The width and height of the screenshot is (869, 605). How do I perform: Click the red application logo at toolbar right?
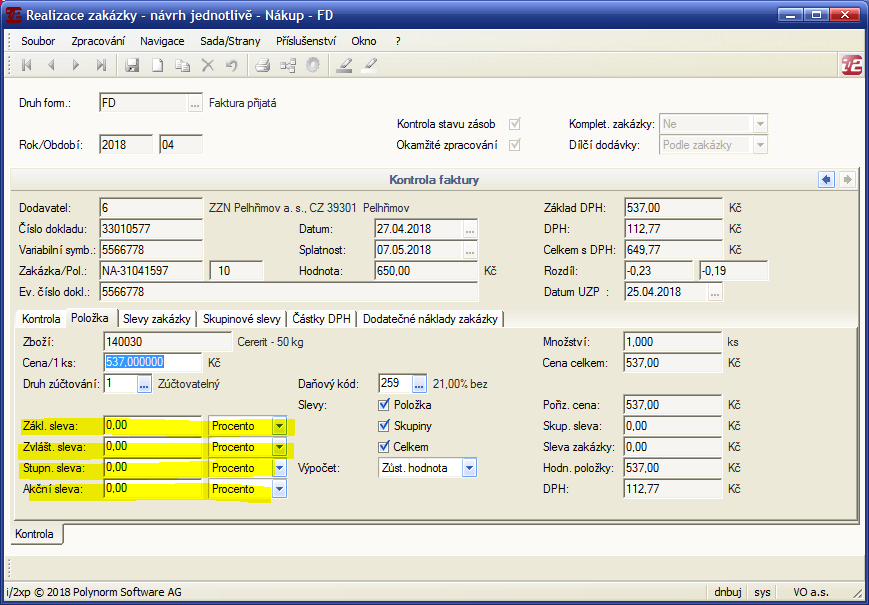[x=852, y=65]
